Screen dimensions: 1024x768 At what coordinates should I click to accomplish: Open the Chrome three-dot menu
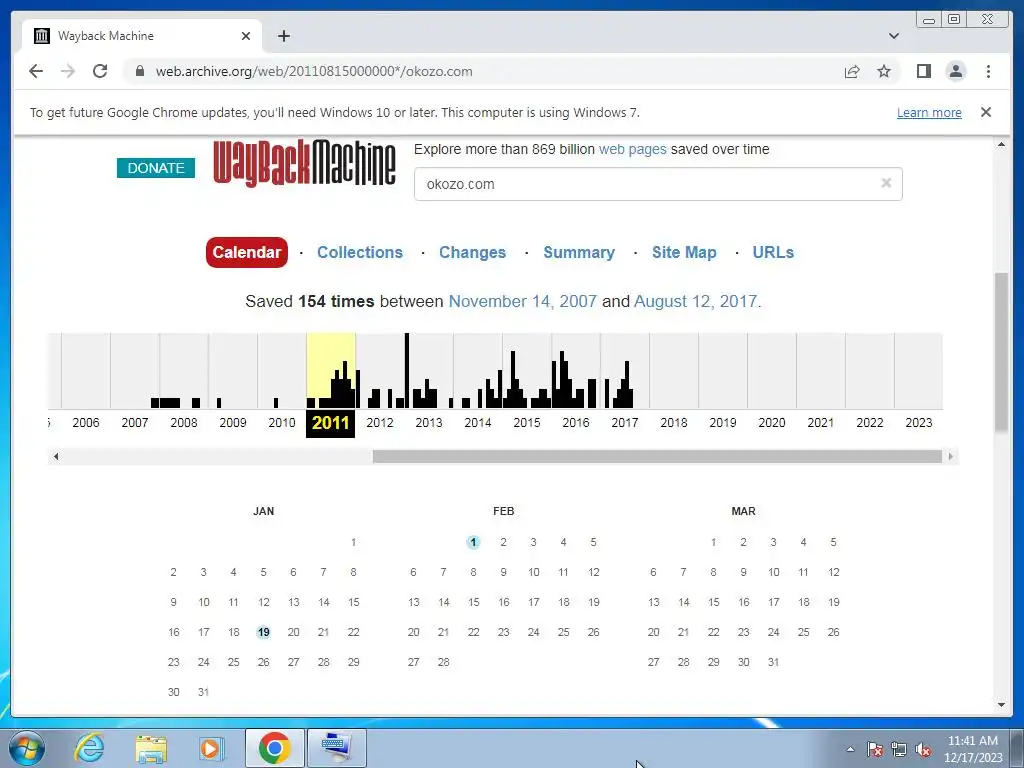point(988,71)
